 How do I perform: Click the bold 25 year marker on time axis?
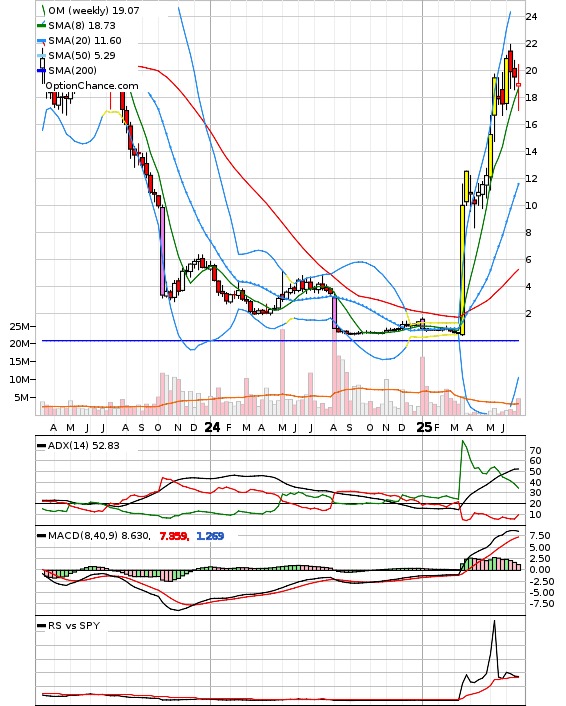(424, 427)
